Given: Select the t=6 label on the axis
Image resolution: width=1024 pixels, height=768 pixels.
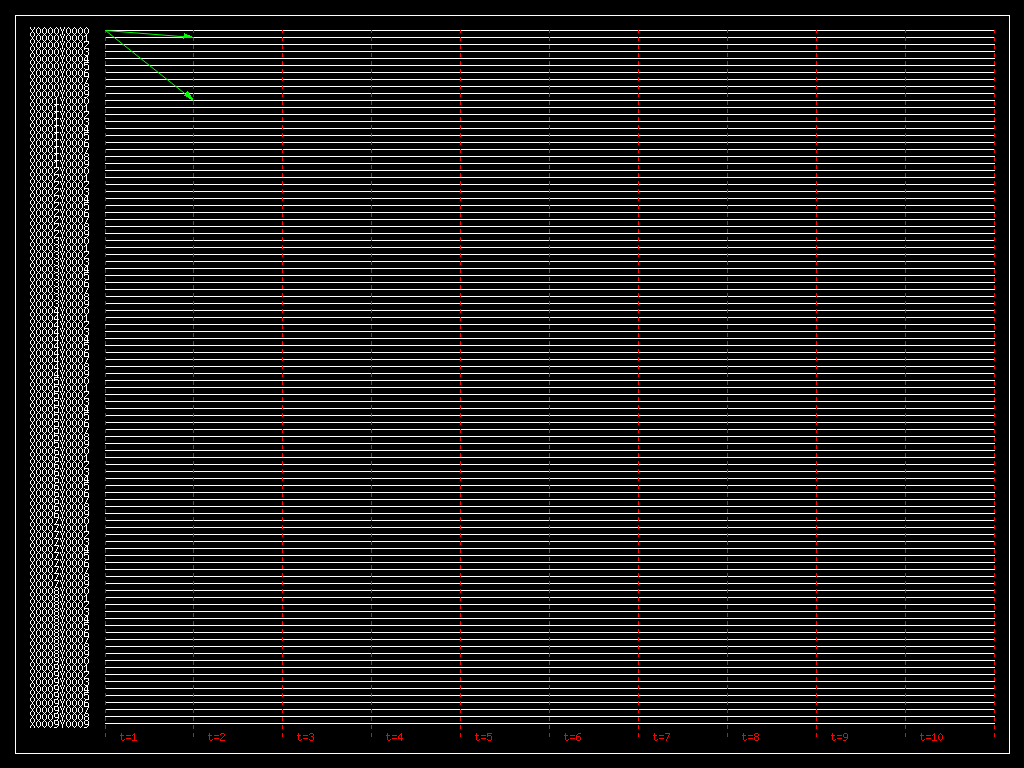Looking at the screenshot, I should 573,738.
